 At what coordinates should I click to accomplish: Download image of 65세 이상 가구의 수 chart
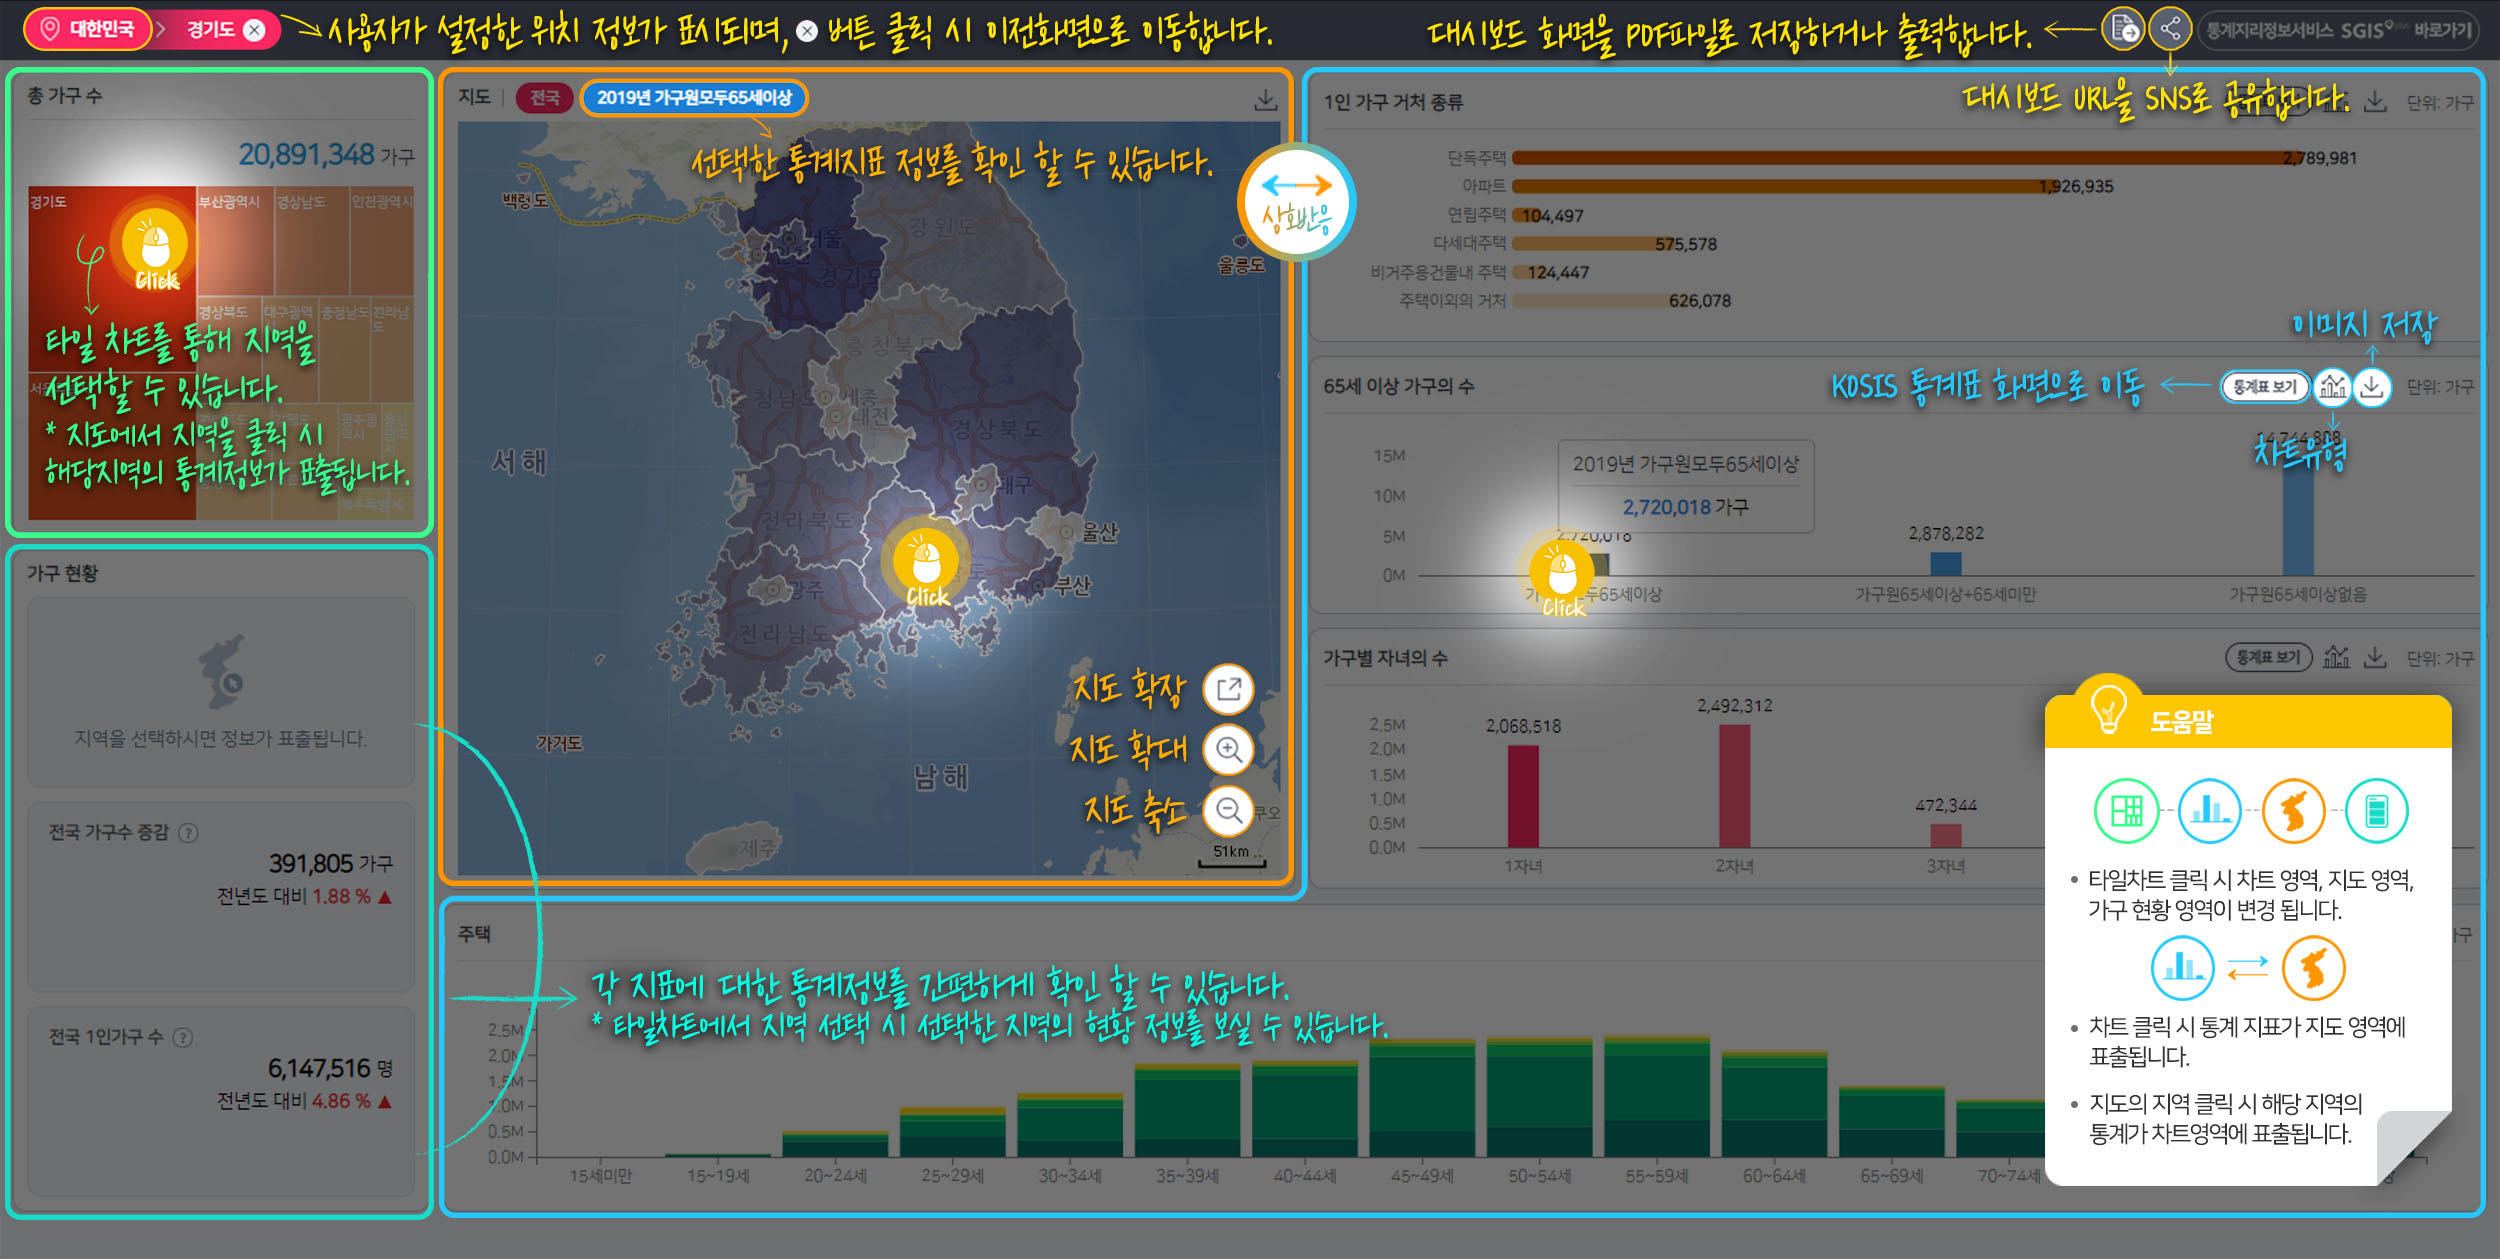pyautogui.click(x=2372, y=387)
